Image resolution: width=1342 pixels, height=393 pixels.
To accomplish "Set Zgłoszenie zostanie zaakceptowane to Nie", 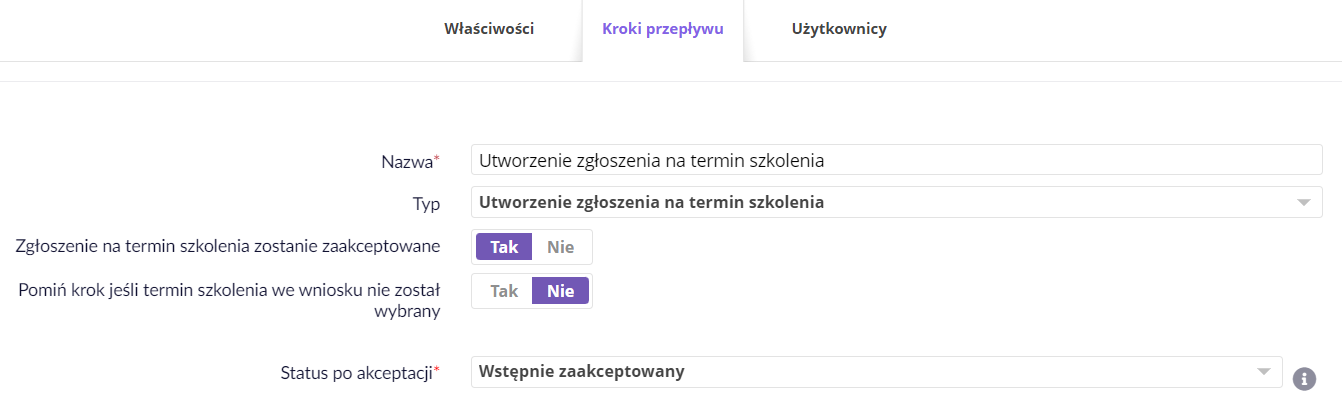I will pyautogui.click(x=561, y=247).
